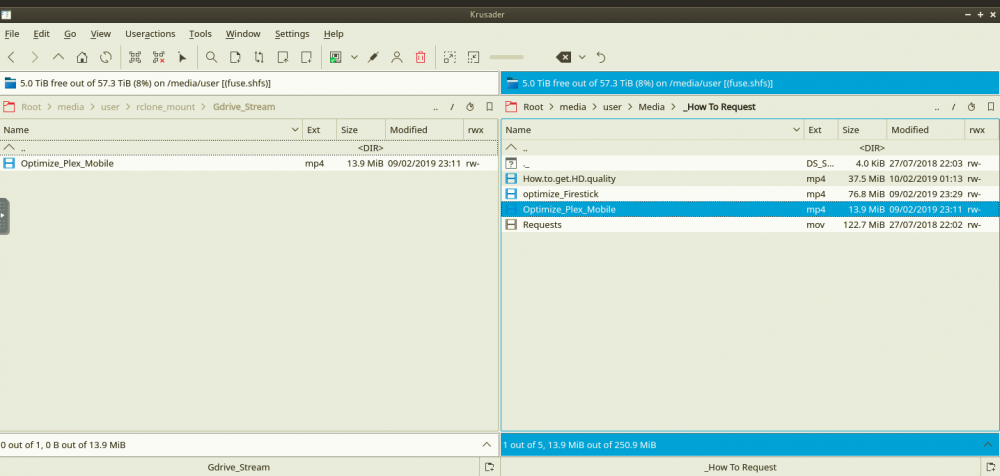
Task: Click the shrink-view toolbar icon
Action: coord(473,57)
